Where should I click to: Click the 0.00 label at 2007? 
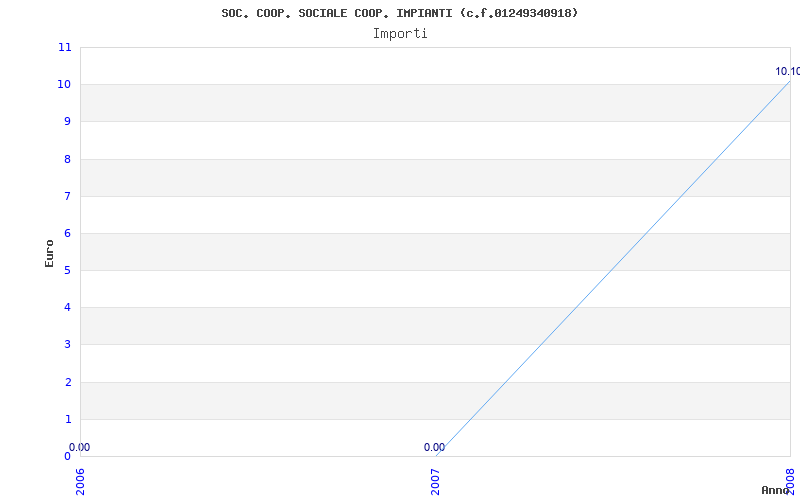[434, 447]
